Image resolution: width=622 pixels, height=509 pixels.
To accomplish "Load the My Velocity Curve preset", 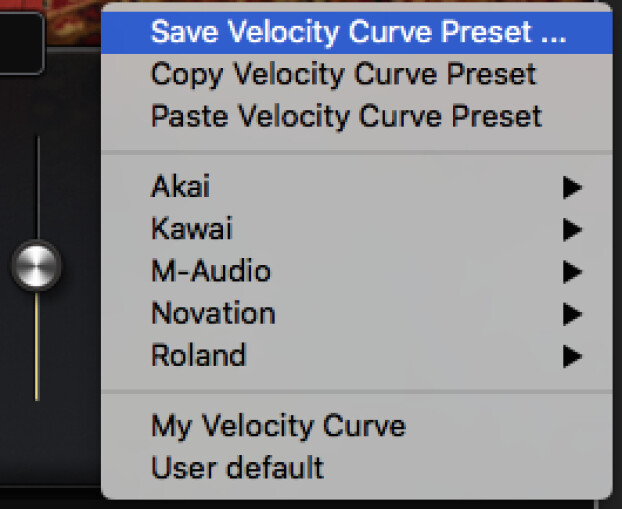I will coord(278,426).
